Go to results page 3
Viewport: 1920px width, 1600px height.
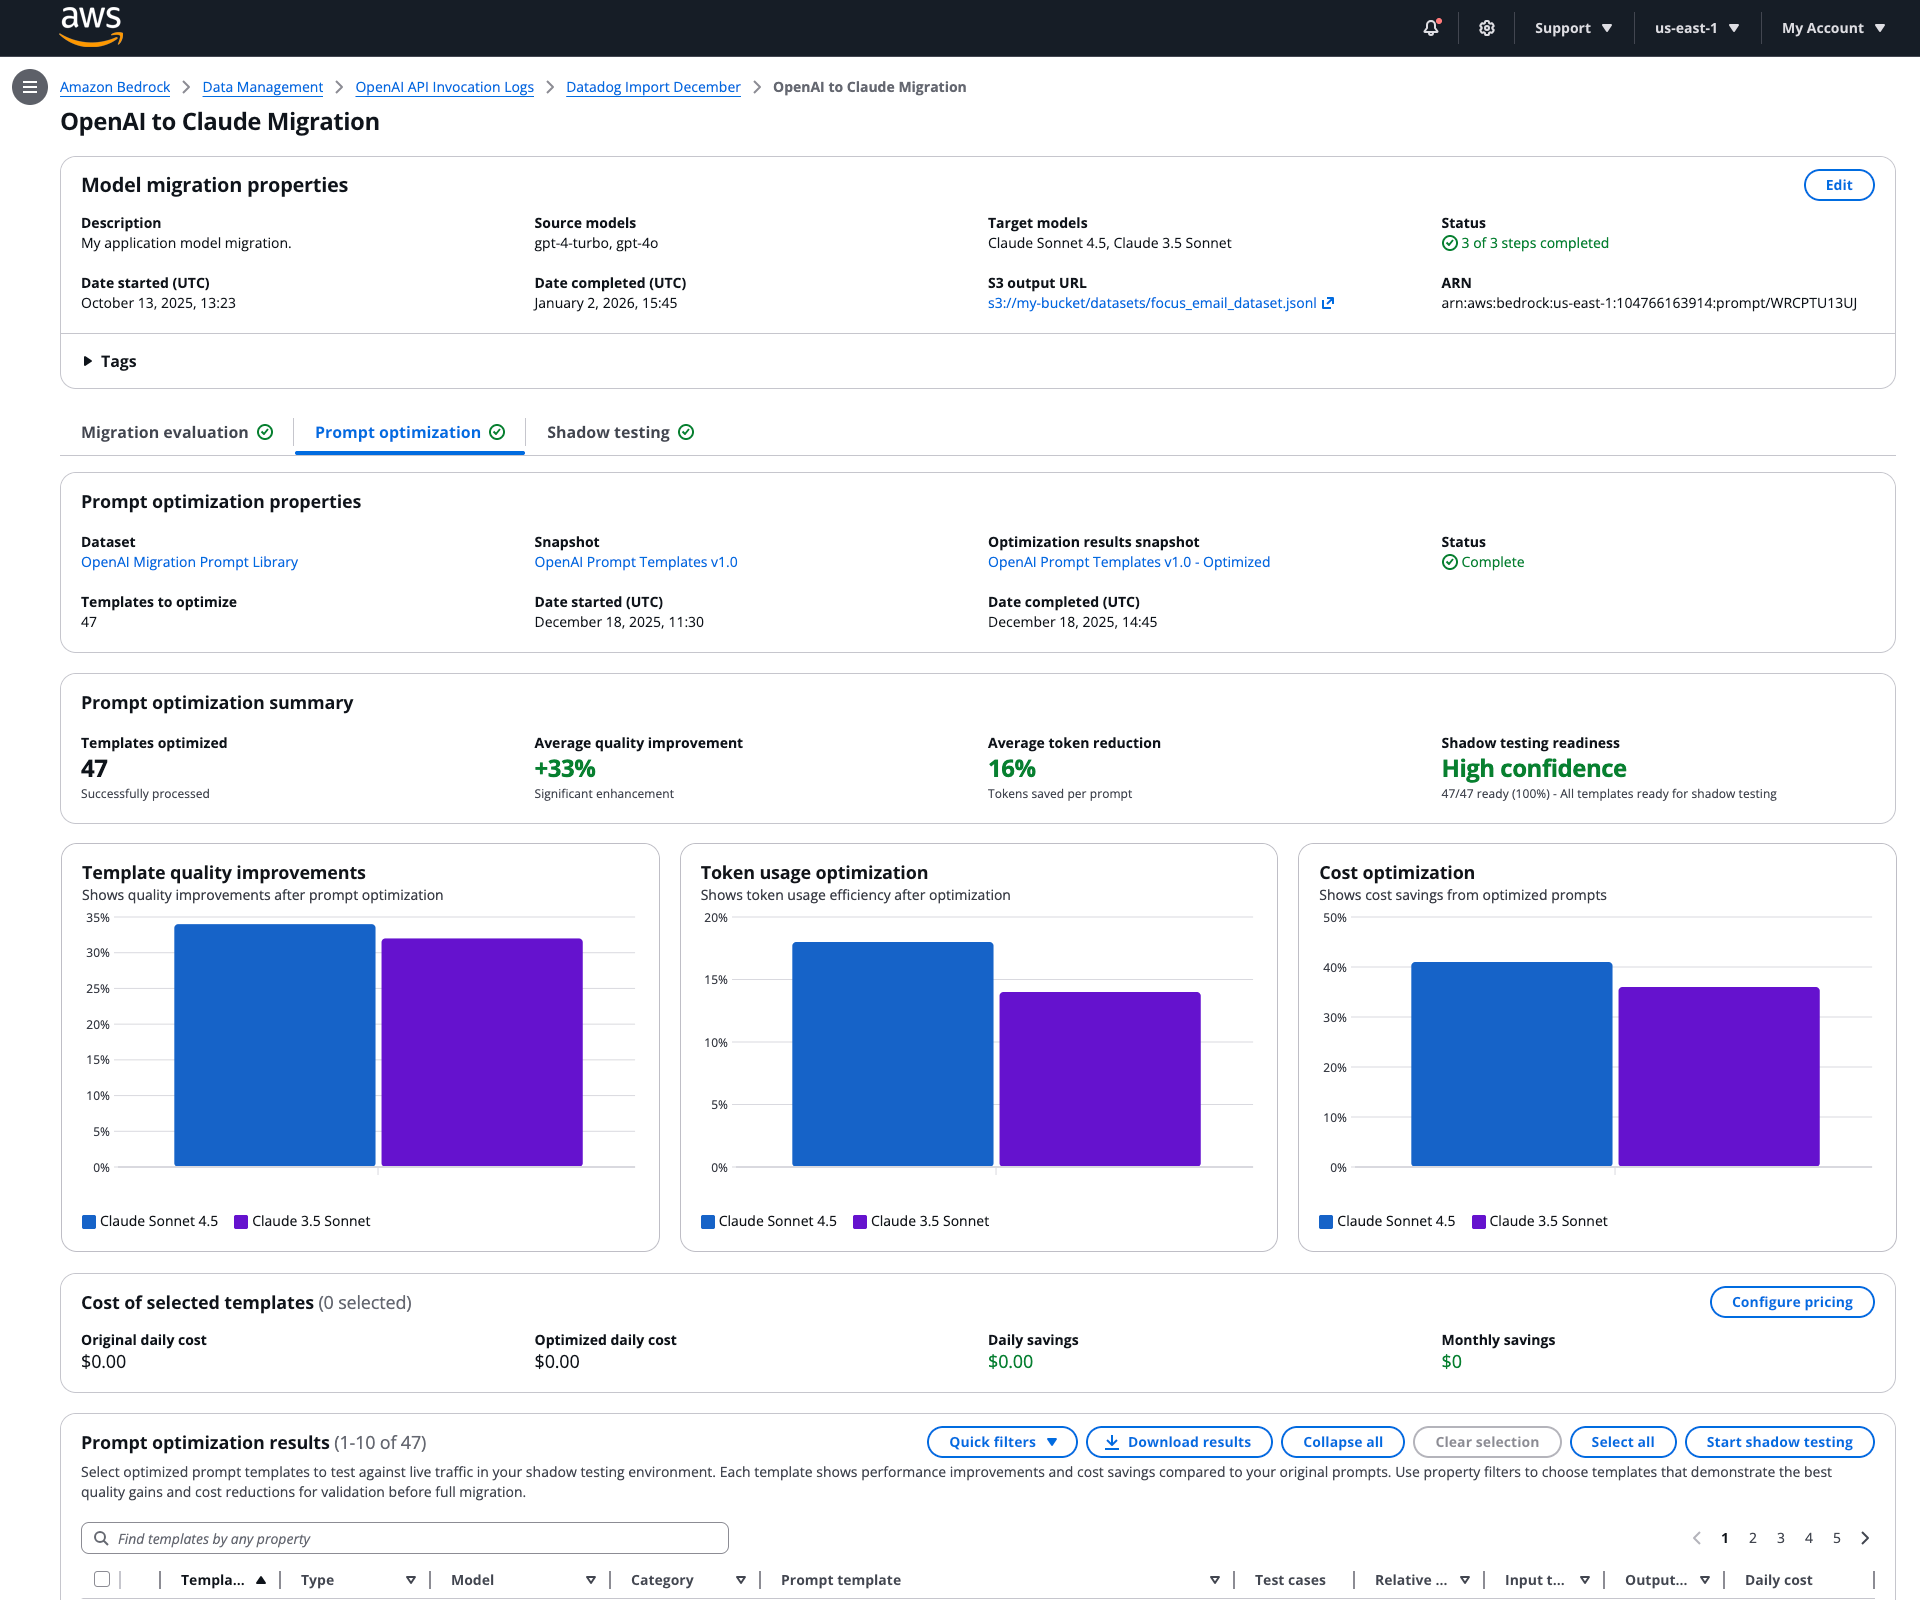1781,1538
